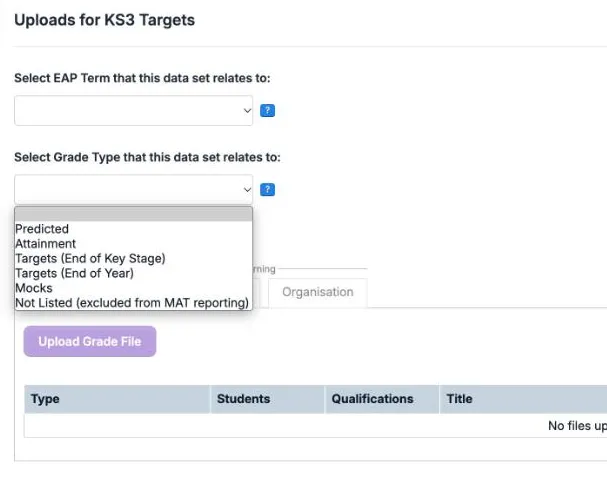Click the Title column header
607x478 pixels.
click(523, 399)
